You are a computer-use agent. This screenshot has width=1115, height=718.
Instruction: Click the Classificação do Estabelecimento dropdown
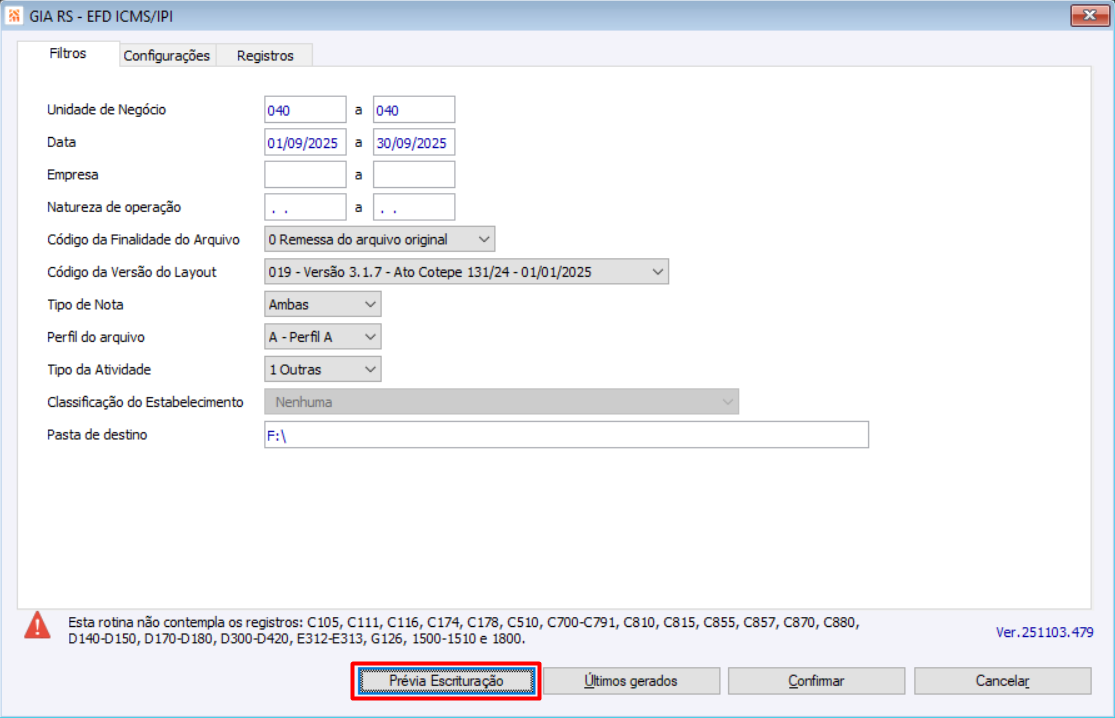tap(501, 402)
